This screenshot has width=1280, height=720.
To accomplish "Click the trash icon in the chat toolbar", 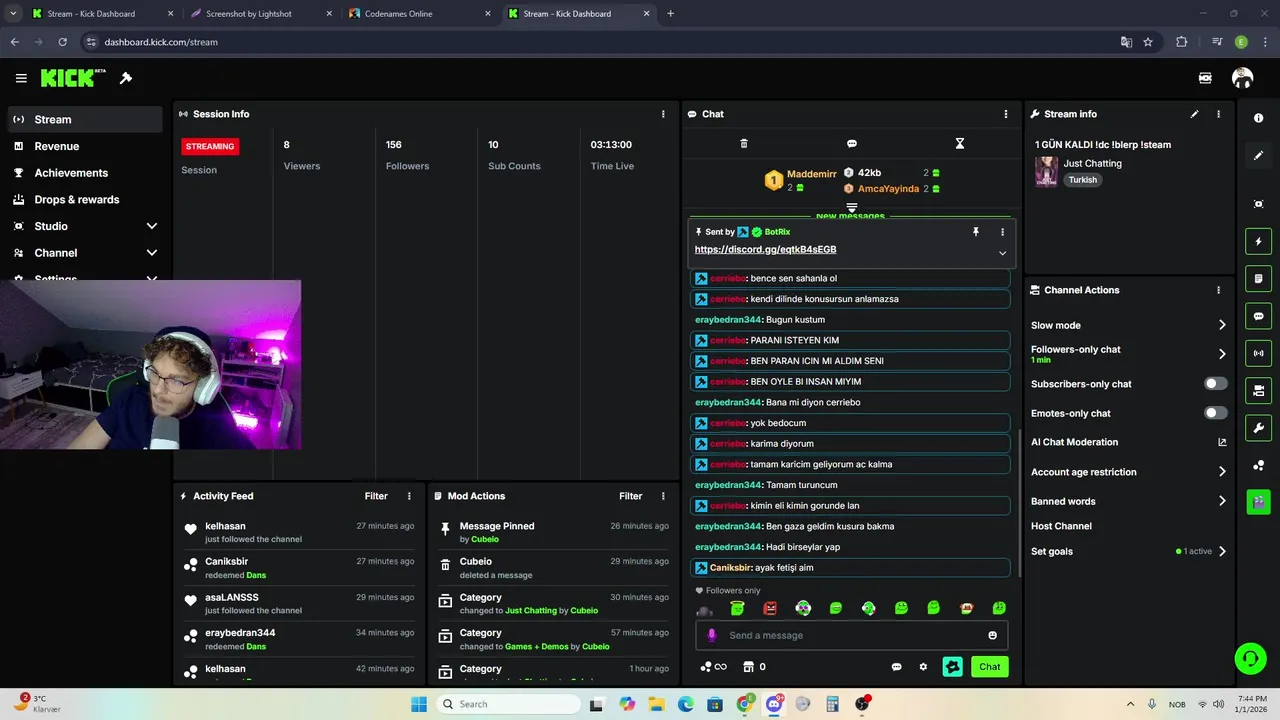I will (x=743, y=144).
